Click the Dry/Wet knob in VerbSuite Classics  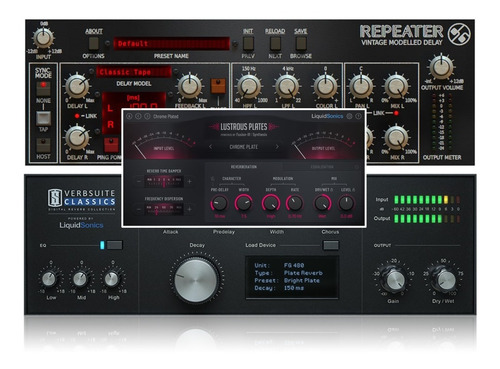tap(445, 280)
